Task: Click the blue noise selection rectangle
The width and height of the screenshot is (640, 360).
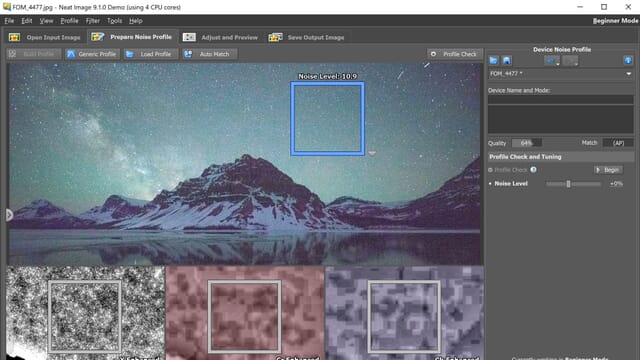Action: [327, 118]
